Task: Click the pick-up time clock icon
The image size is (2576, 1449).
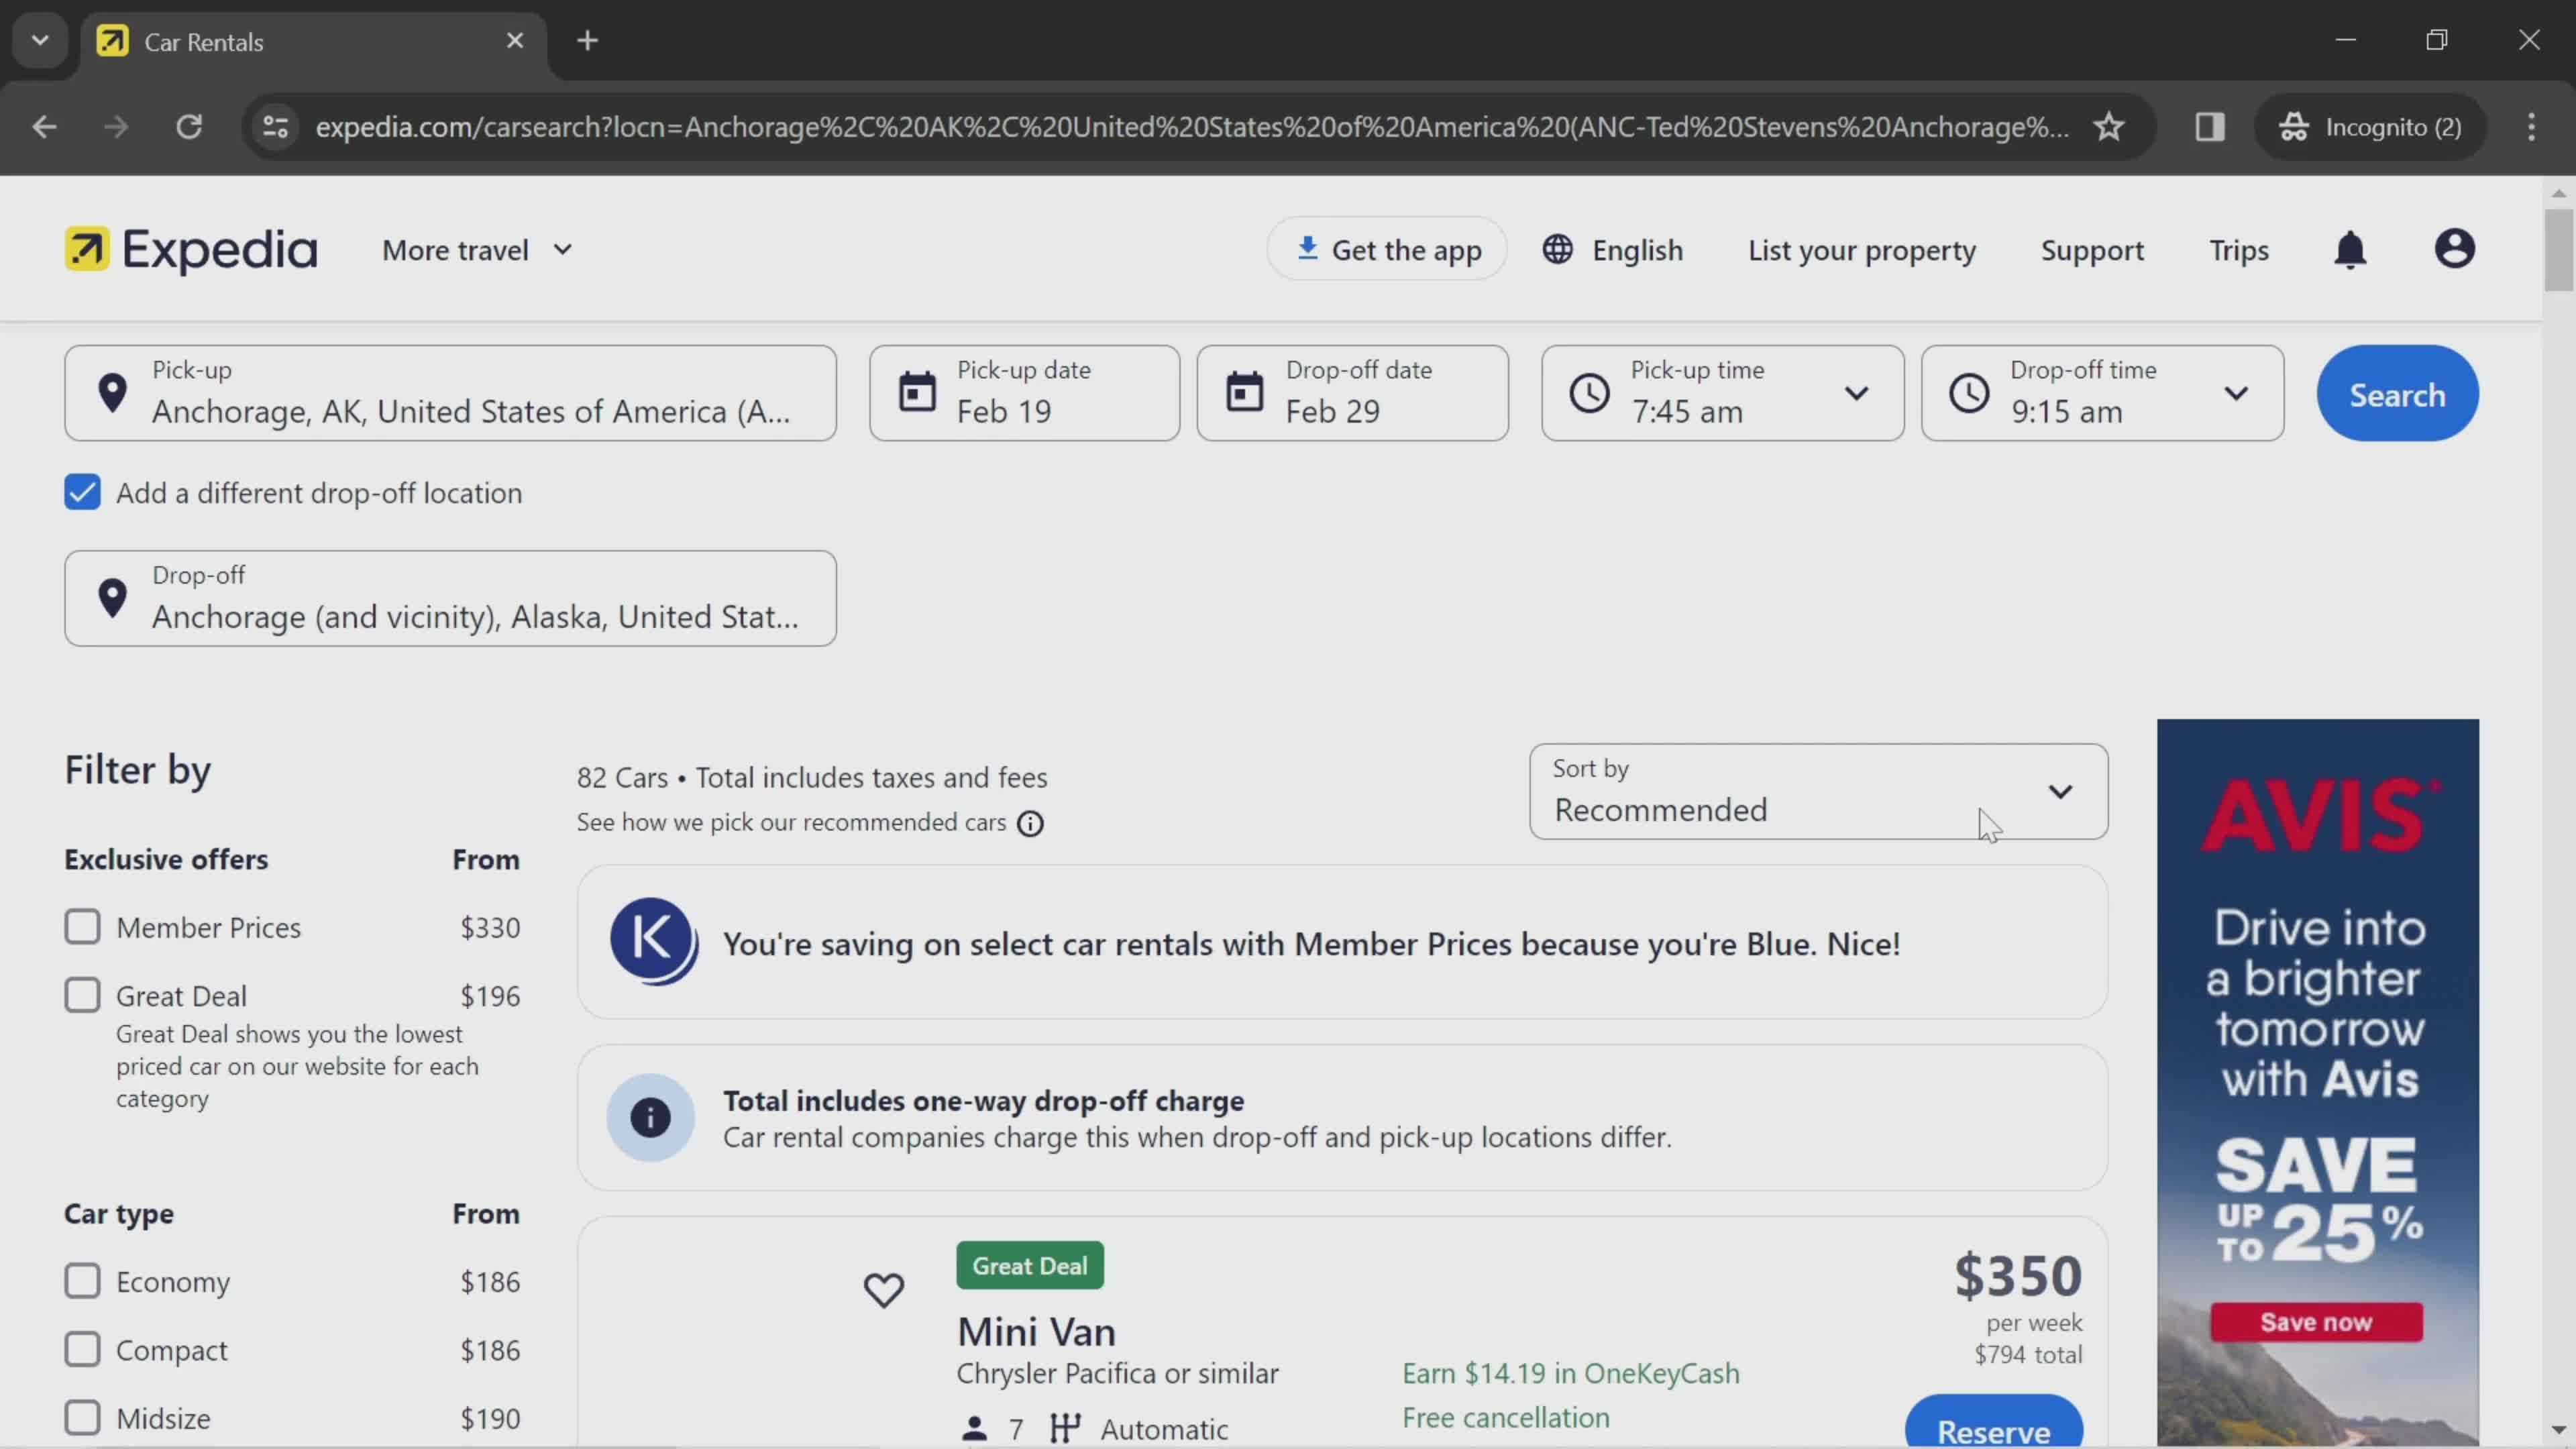Action: coord(1589,393)
